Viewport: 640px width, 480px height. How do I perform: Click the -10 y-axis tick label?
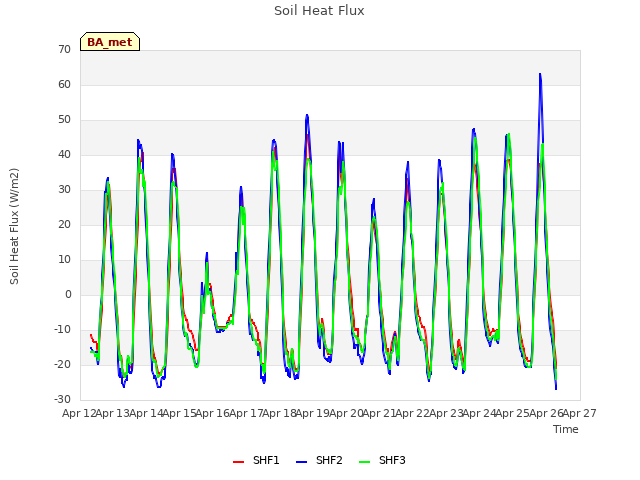[62, 329]
